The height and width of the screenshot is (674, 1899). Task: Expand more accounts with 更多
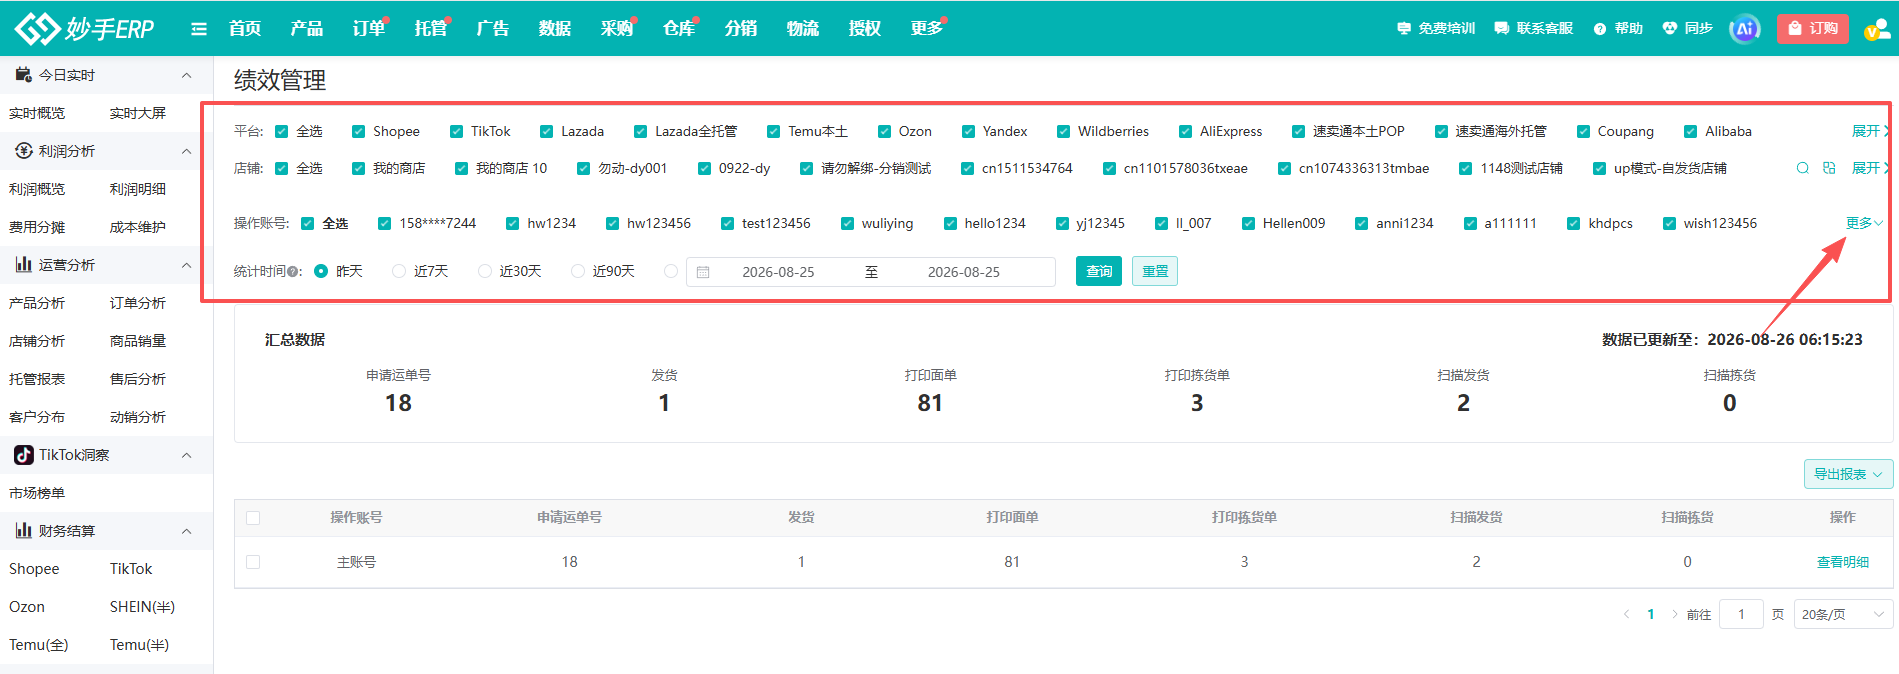(x=1864, y=223)
